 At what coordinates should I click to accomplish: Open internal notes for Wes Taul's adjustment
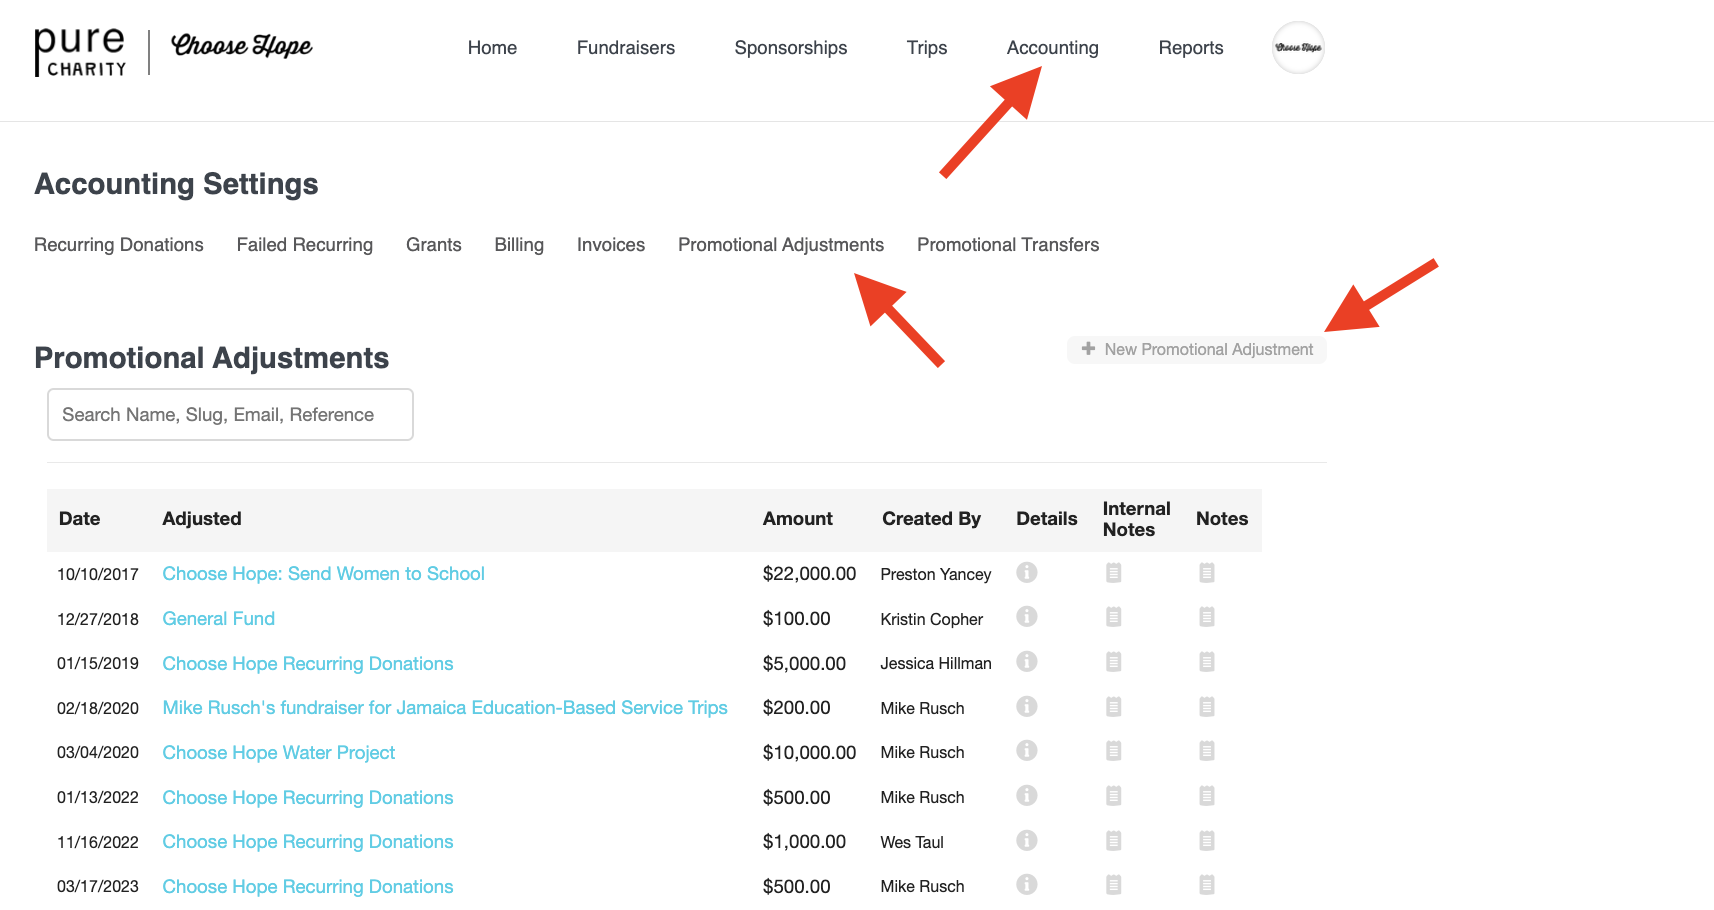pos(1113,841)
